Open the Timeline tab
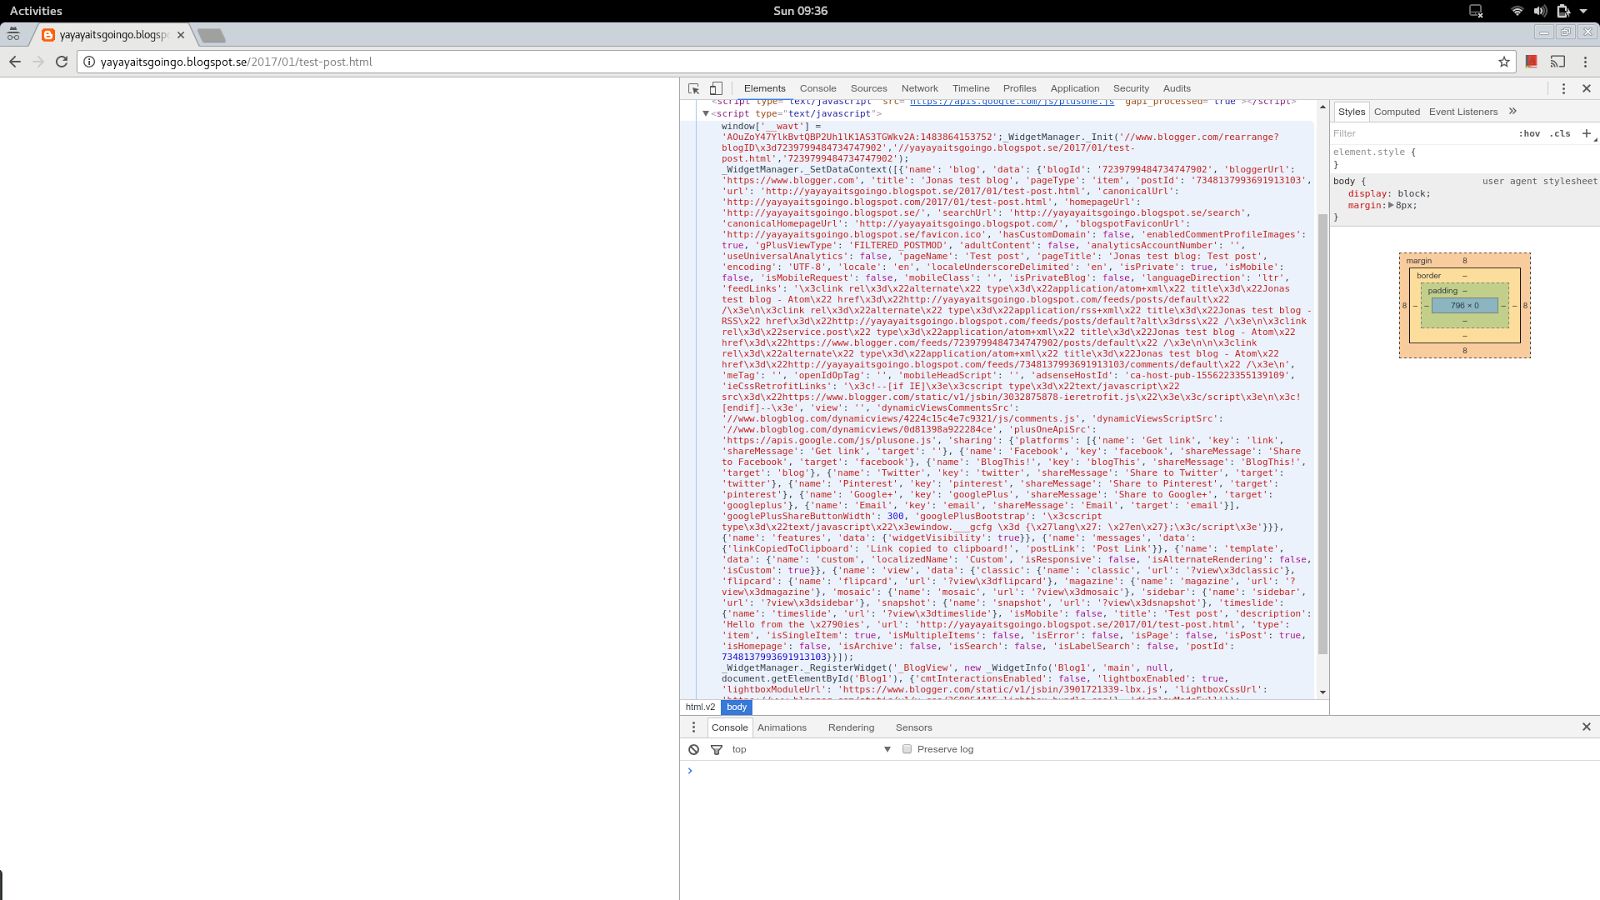The width and height of the screenshot is (1600, 900). click(970, 88)
